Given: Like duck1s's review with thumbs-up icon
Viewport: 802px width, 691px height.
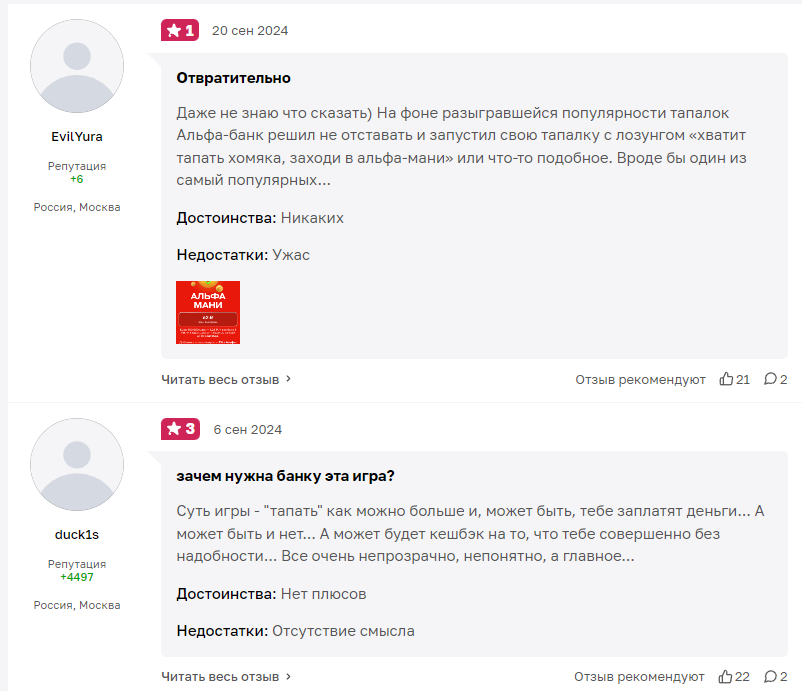Looking at the screenshot, I should 726,677.
